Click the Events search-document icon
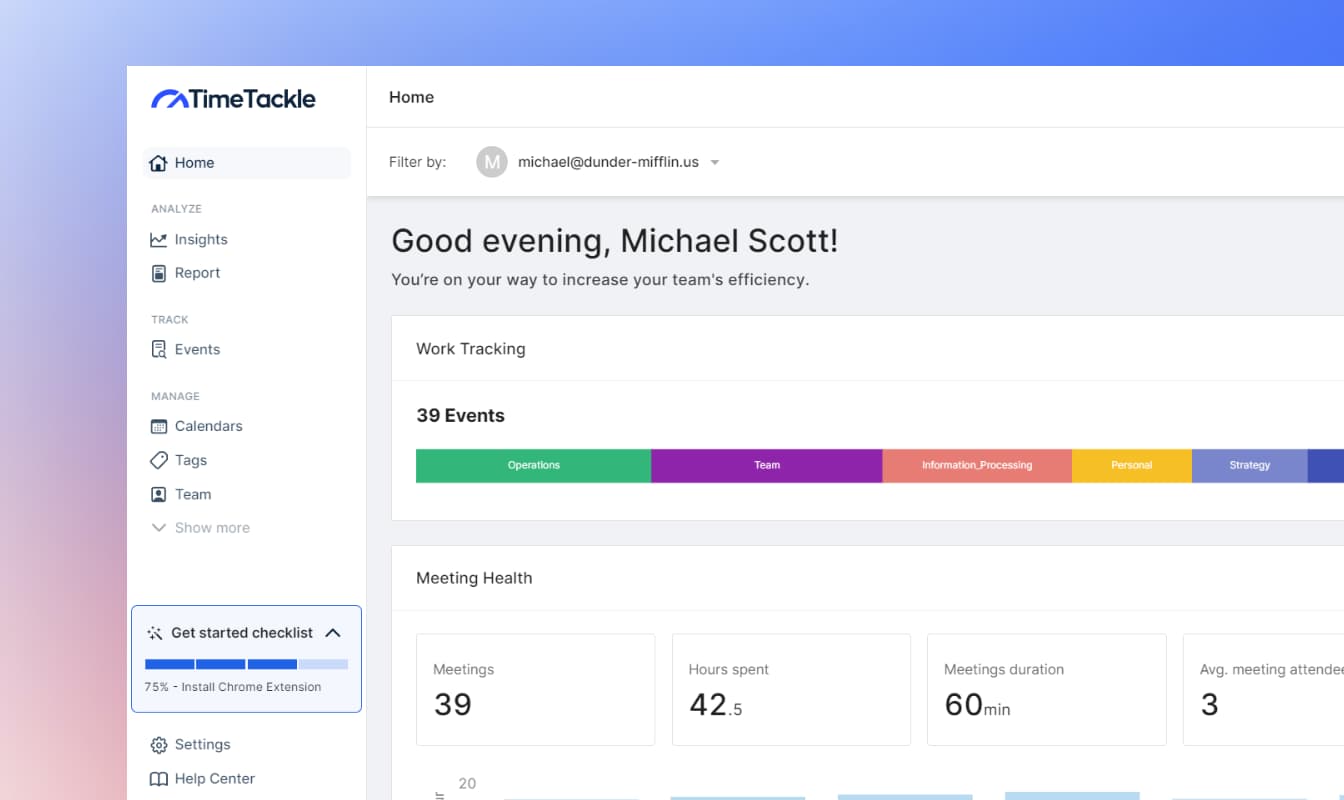This screenshot has height=800, width=1344. point(158,350)
